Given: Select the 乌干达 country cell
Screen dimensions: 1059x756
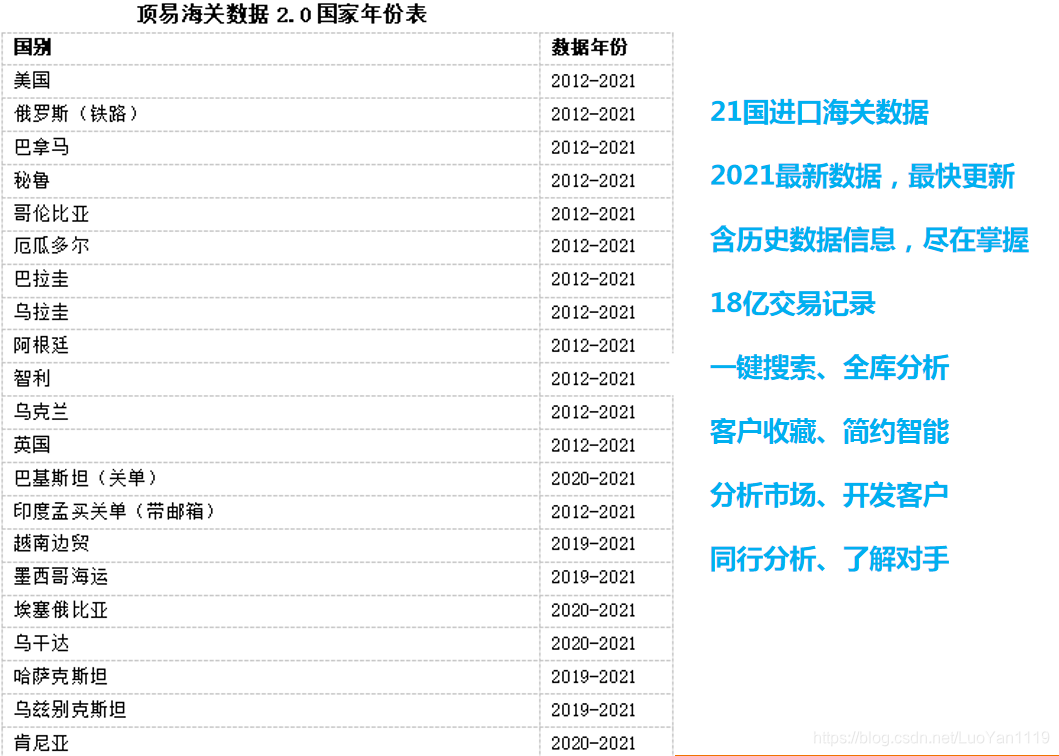Looking at the screenshot, I should point(41,643).
